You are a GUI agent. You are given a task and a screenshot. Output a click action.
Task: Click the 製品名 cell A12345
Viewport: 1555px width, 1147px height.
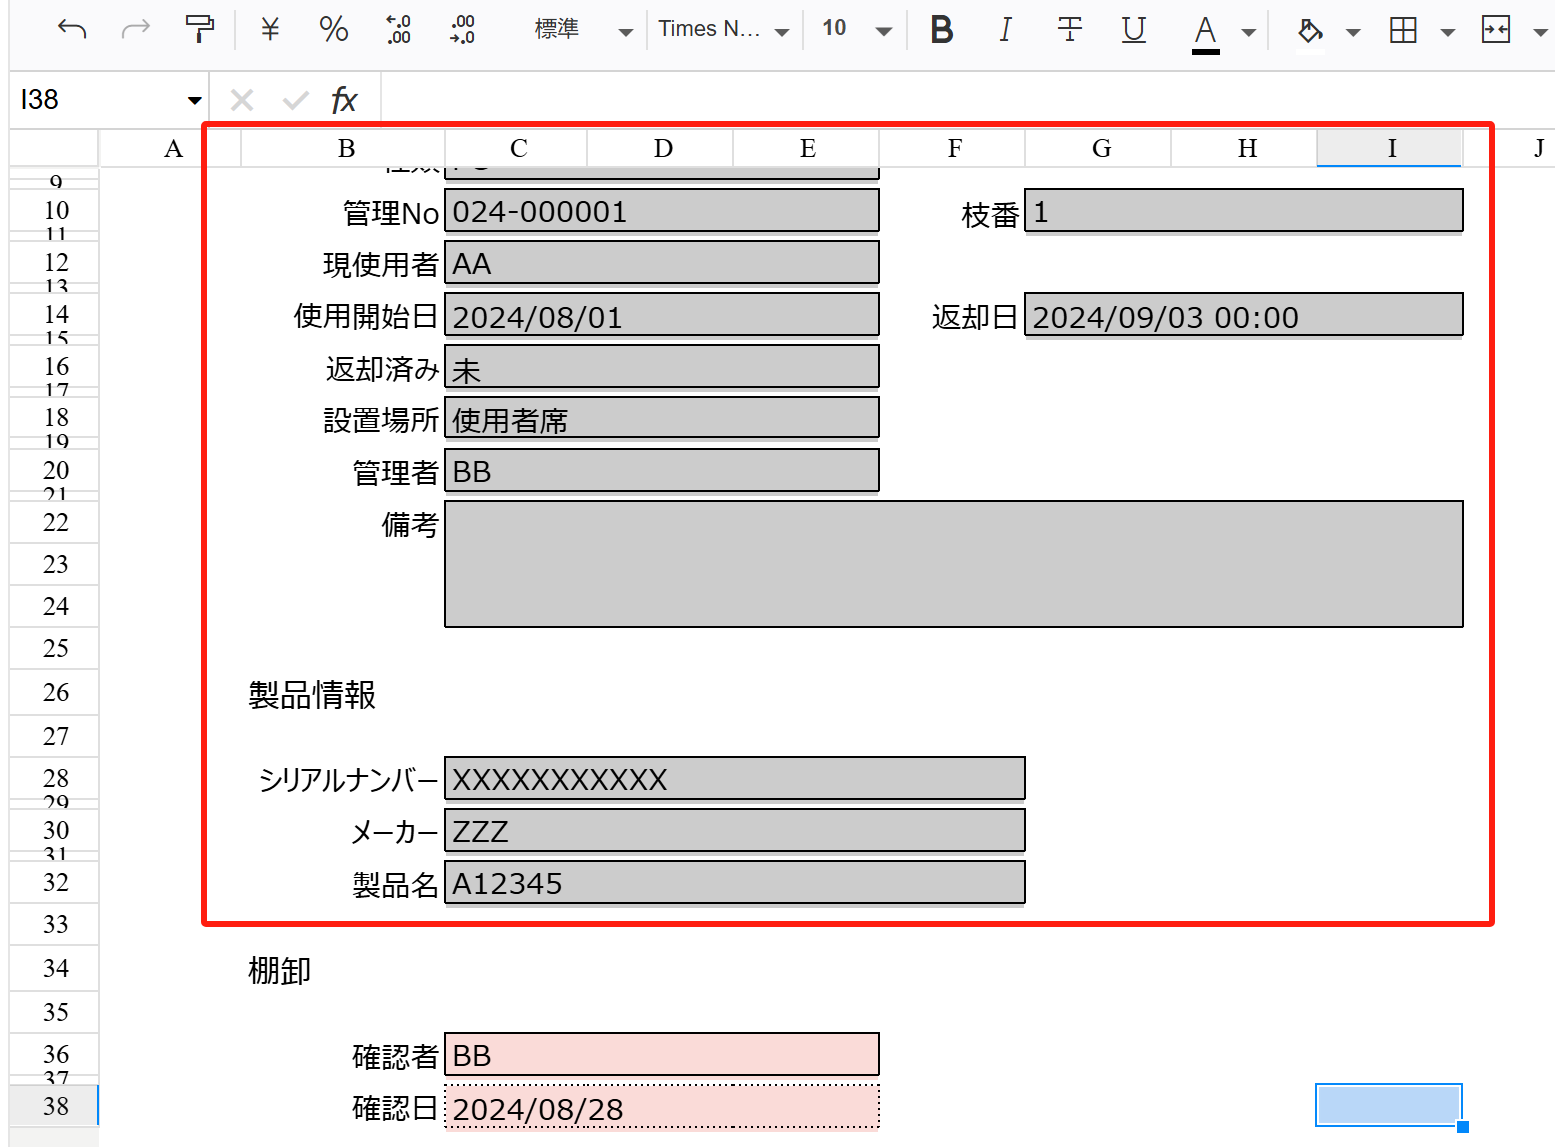tap(735, 883)
